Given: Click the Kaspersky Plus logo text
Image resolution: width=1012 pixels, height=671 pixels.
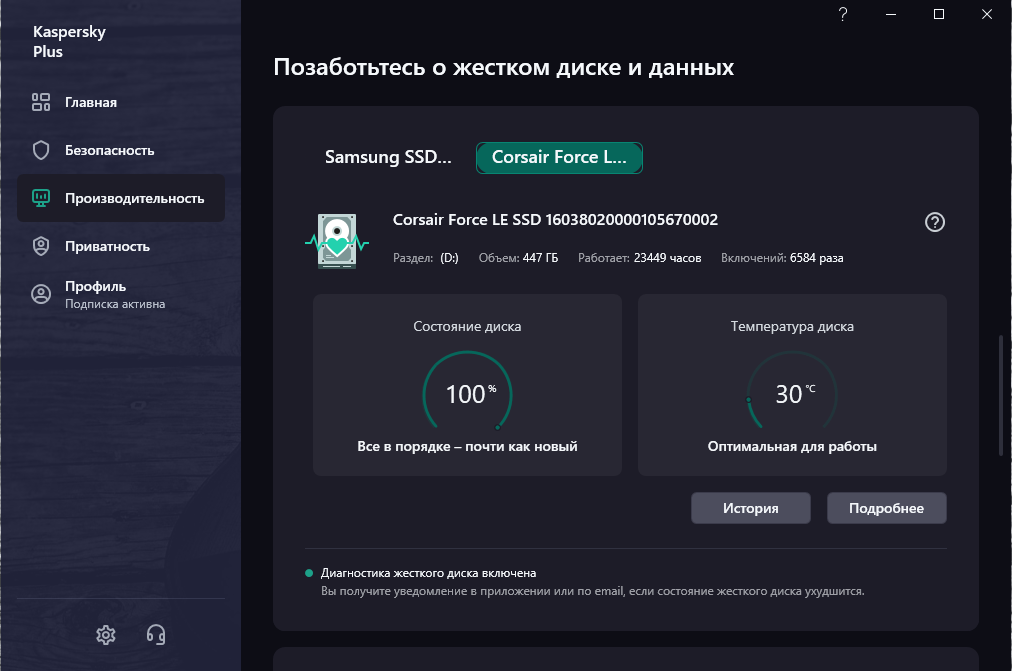Looking at the screenshot, I should pyautogui.click(x=69, y=41).
